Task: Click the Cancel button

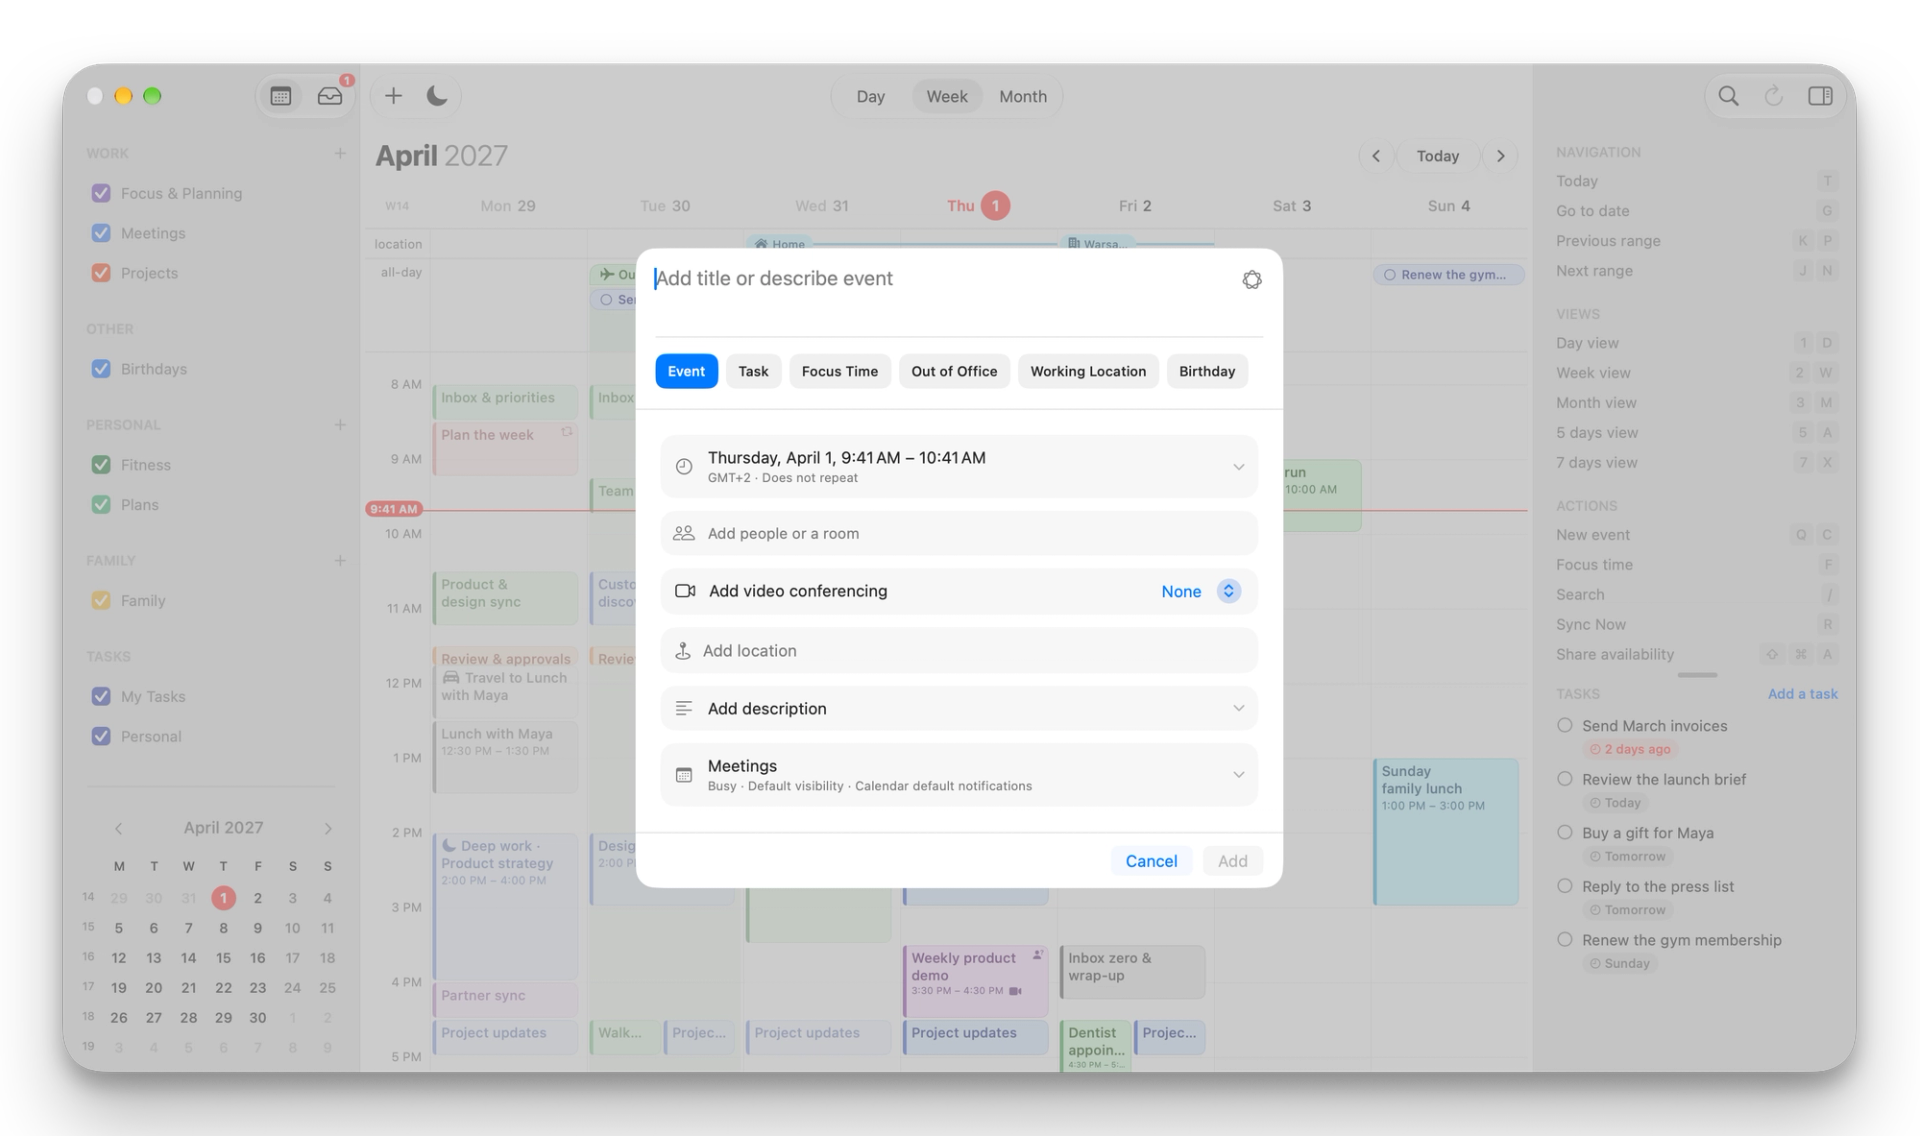Action: point(1151,861)
